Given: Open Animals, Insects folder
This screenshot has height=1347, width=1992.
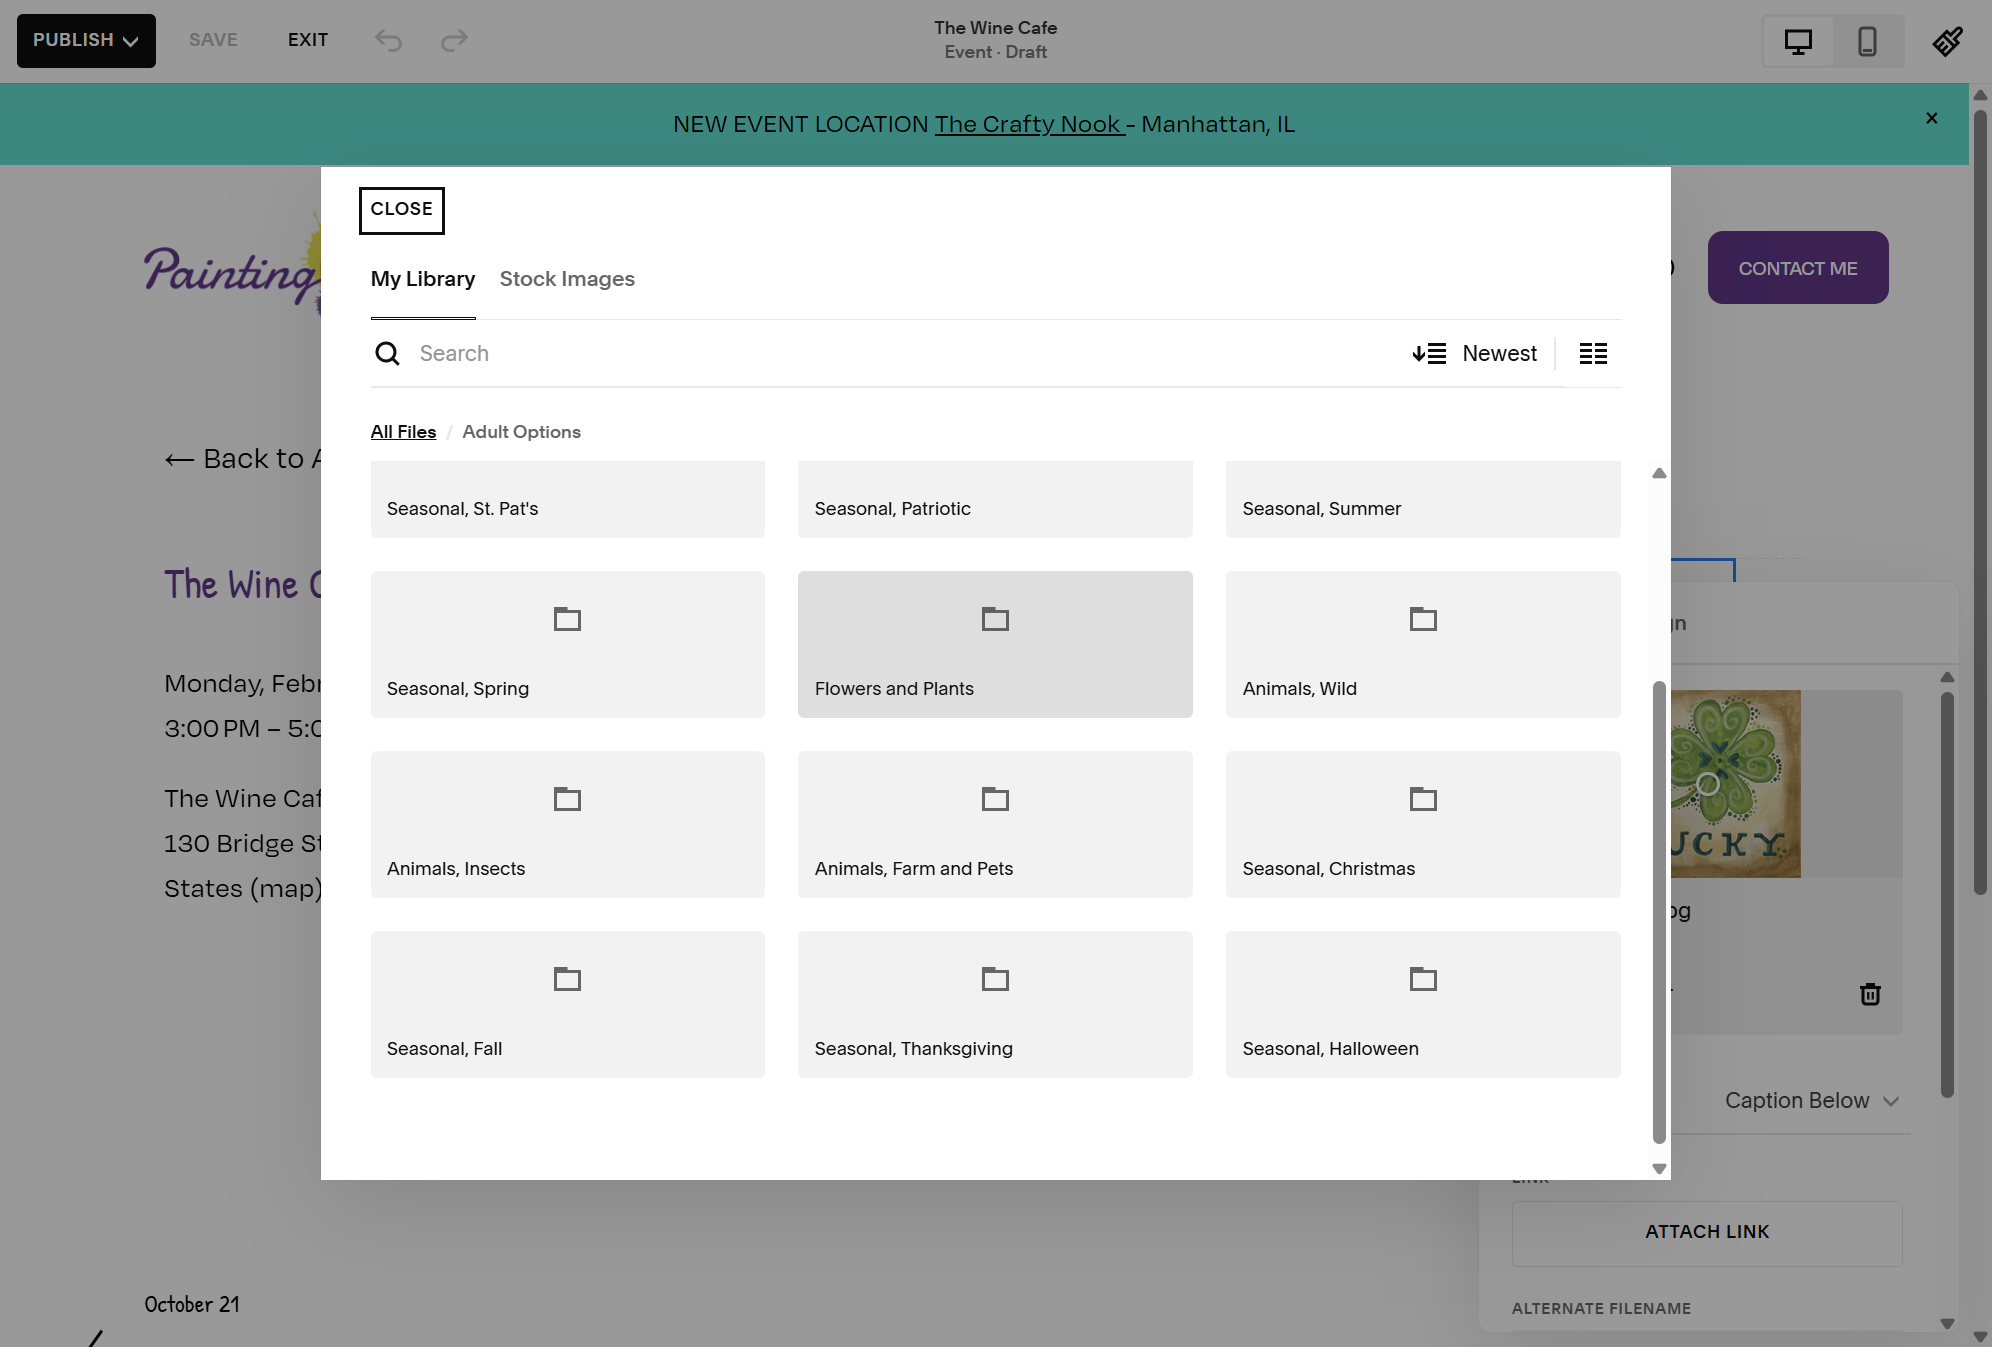Looking at the screenshot, I should coord(567,824).
